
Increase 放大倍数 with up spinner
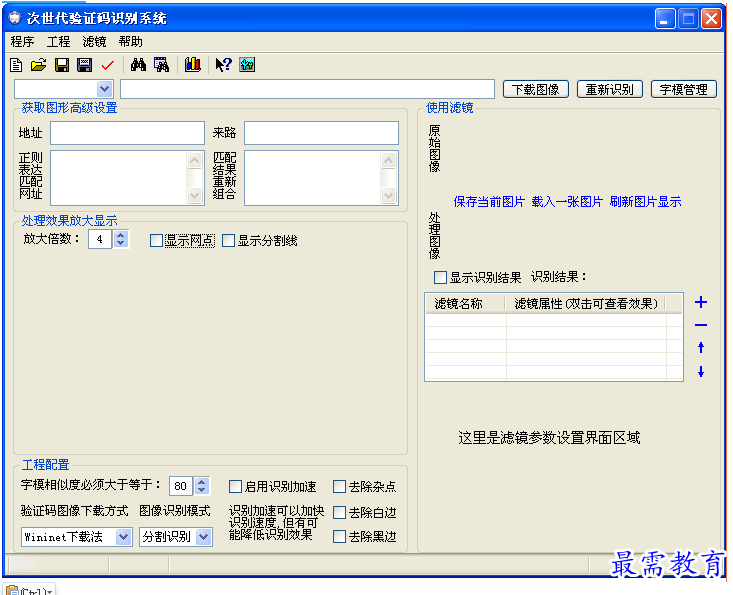[x=121, y=235]
